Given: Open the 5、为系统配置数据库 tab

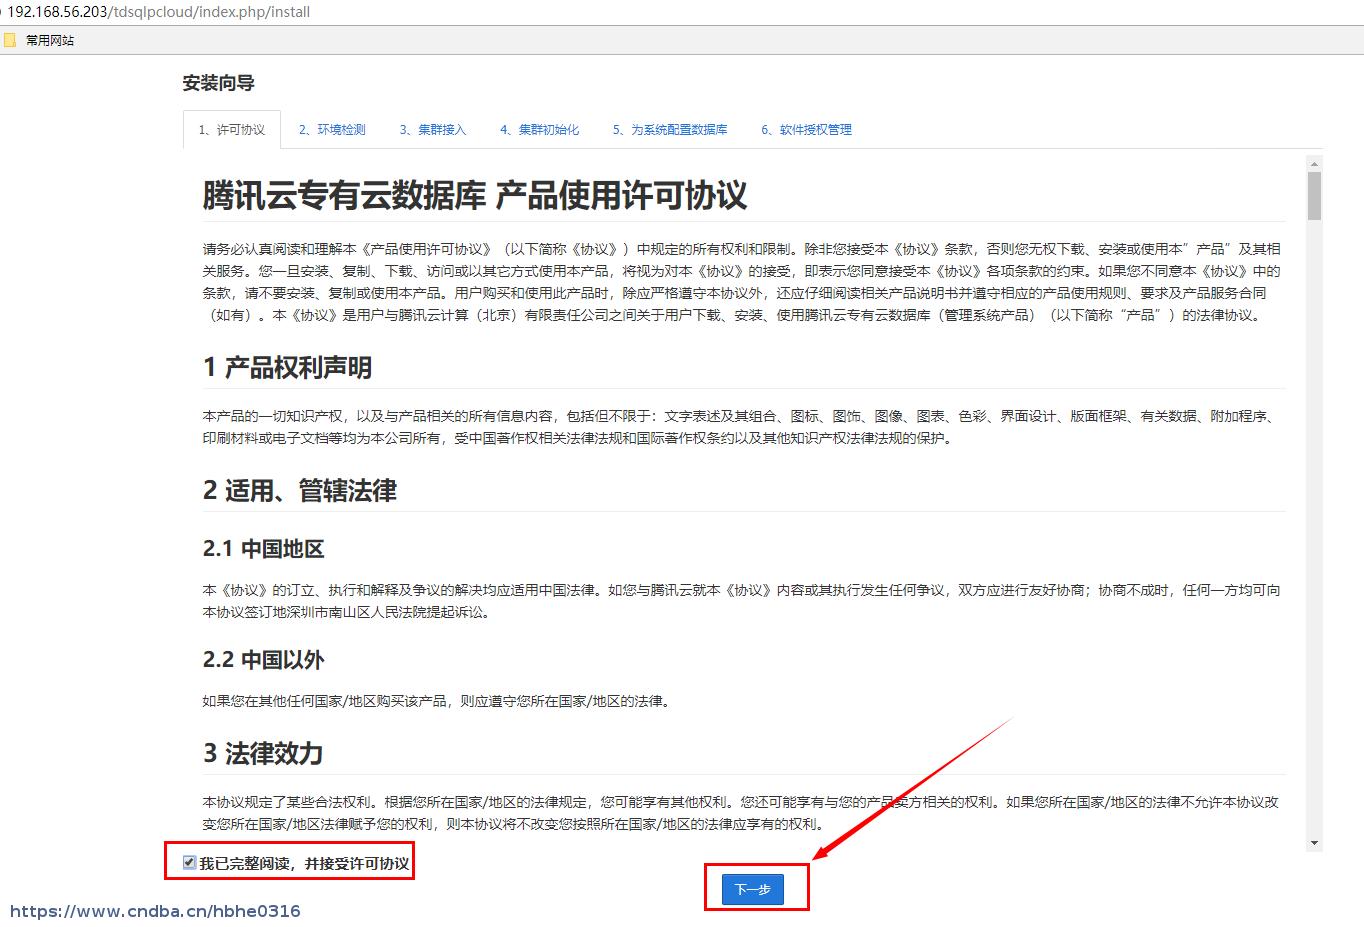Looking at the screenshot, I should 670,130.
